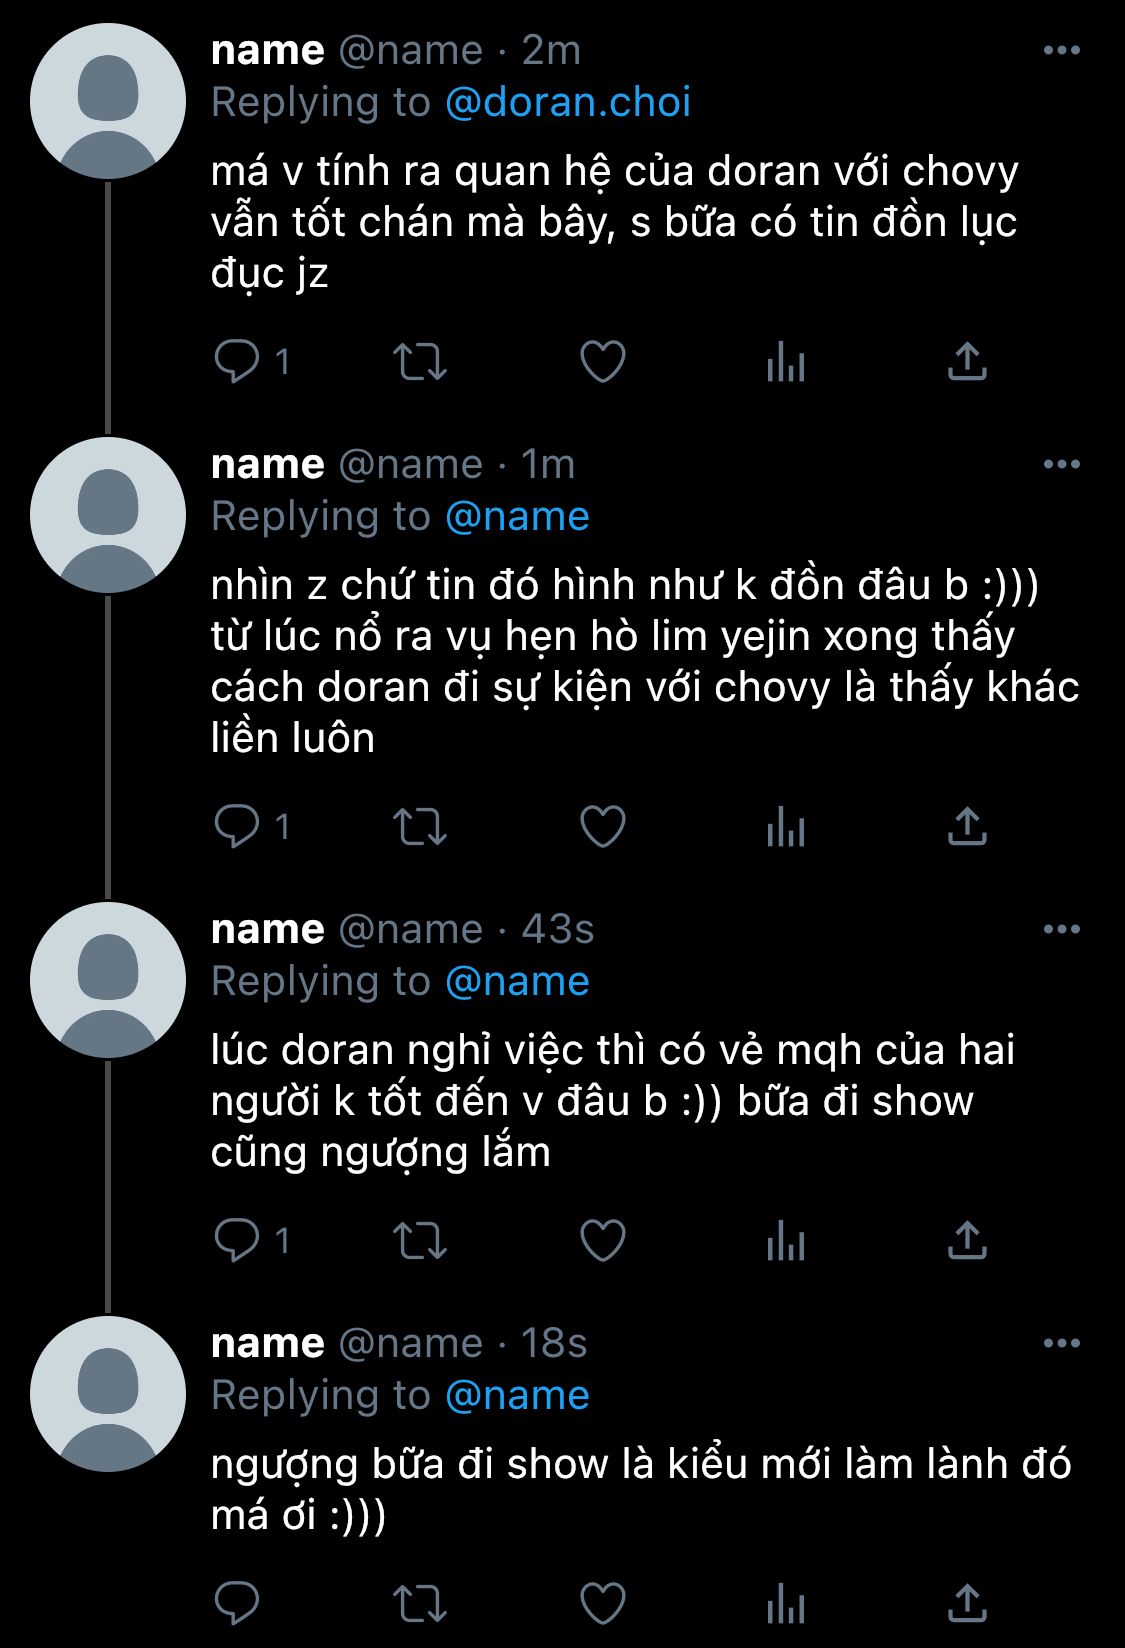Screen dimensions: 1125x1648
Task: Open more options for the 43s tweet
Action: [x=1061, y=929]
